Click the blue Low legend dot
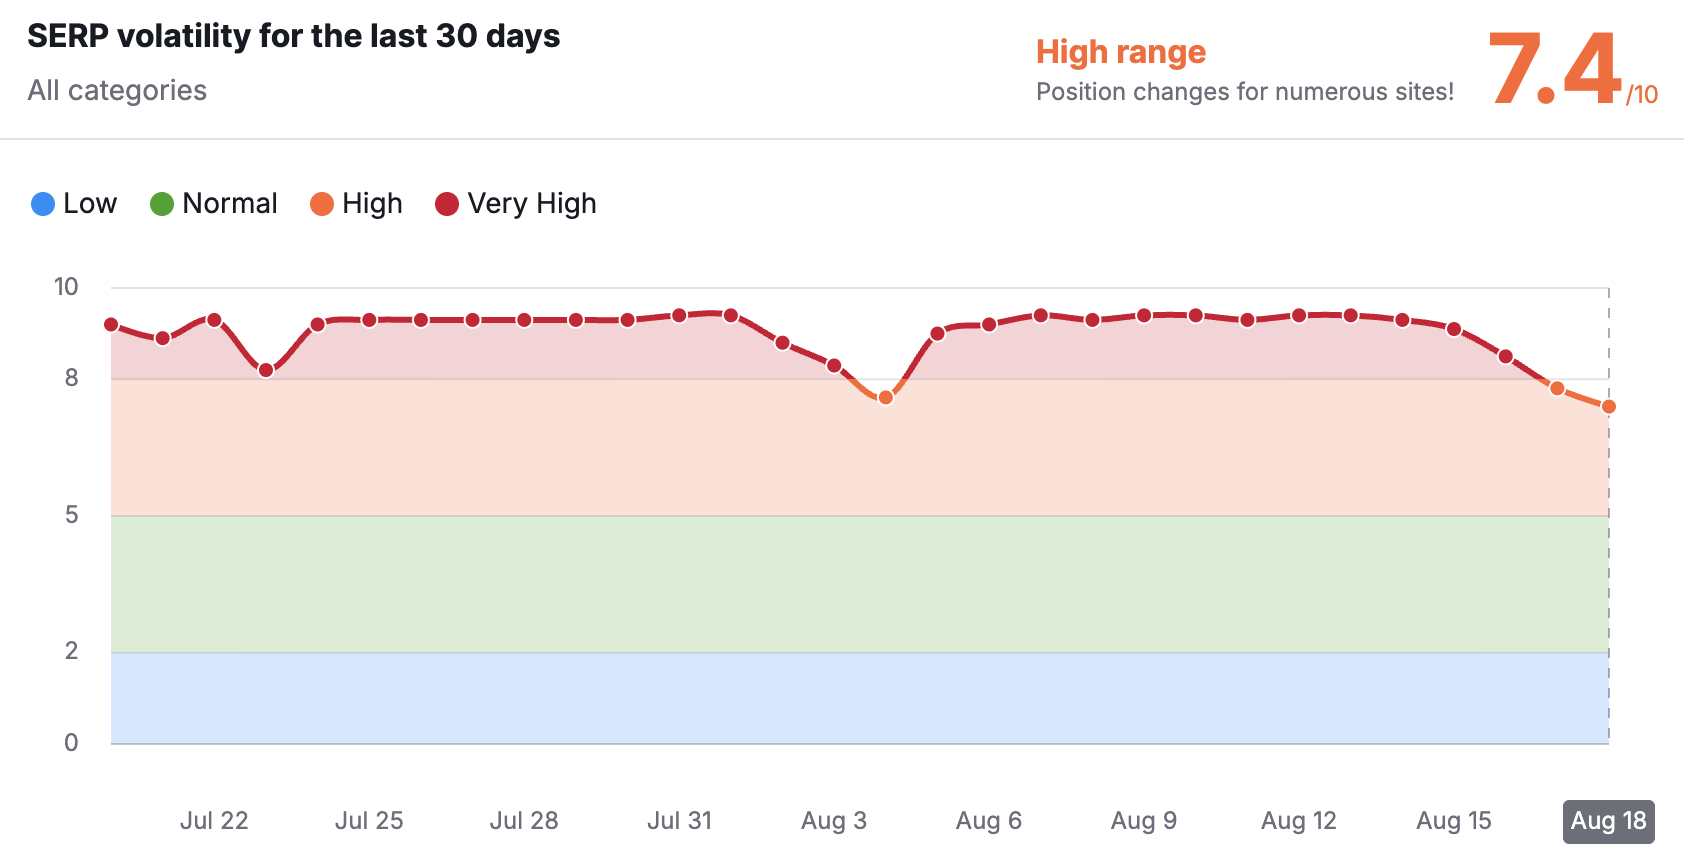The width and height of the screenshot is (1684, 866). 43,204
